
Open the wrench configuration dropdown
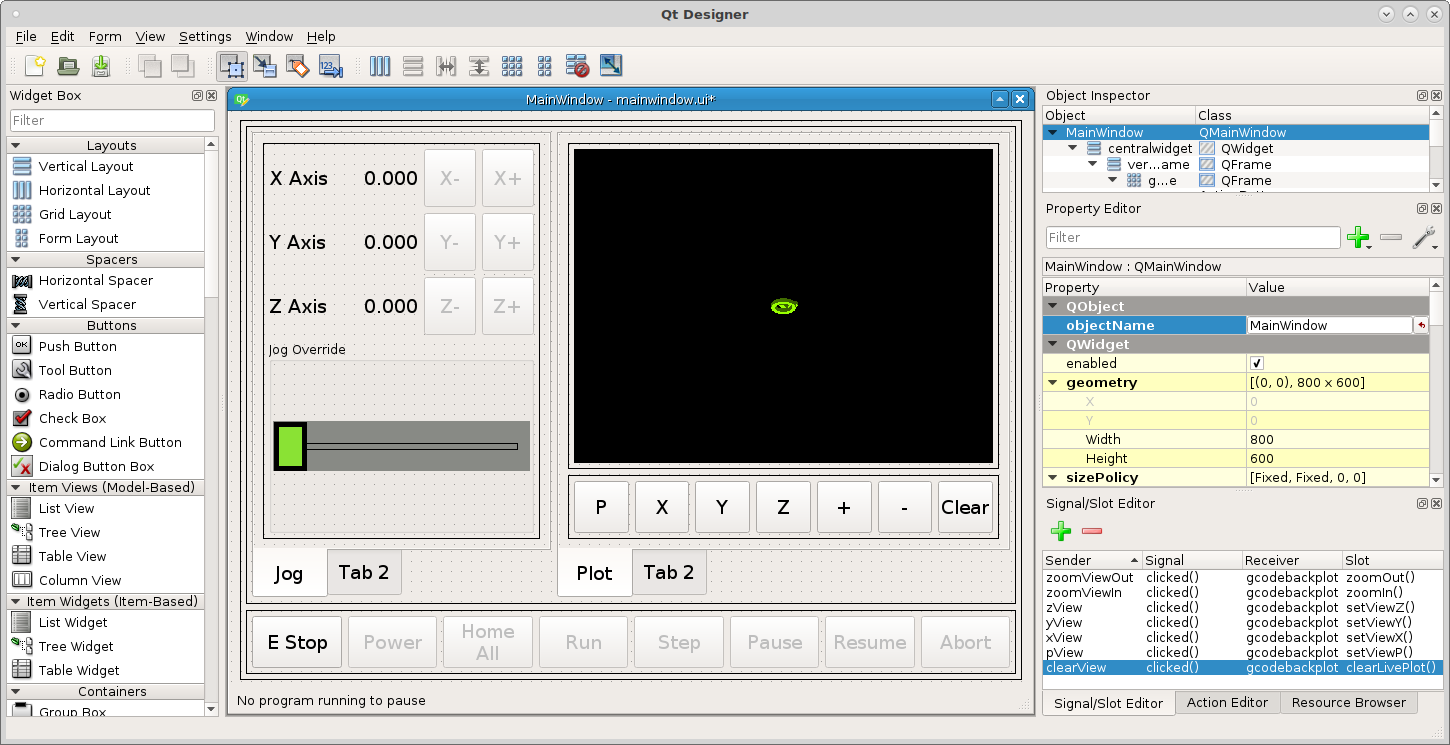(1425, 238)
